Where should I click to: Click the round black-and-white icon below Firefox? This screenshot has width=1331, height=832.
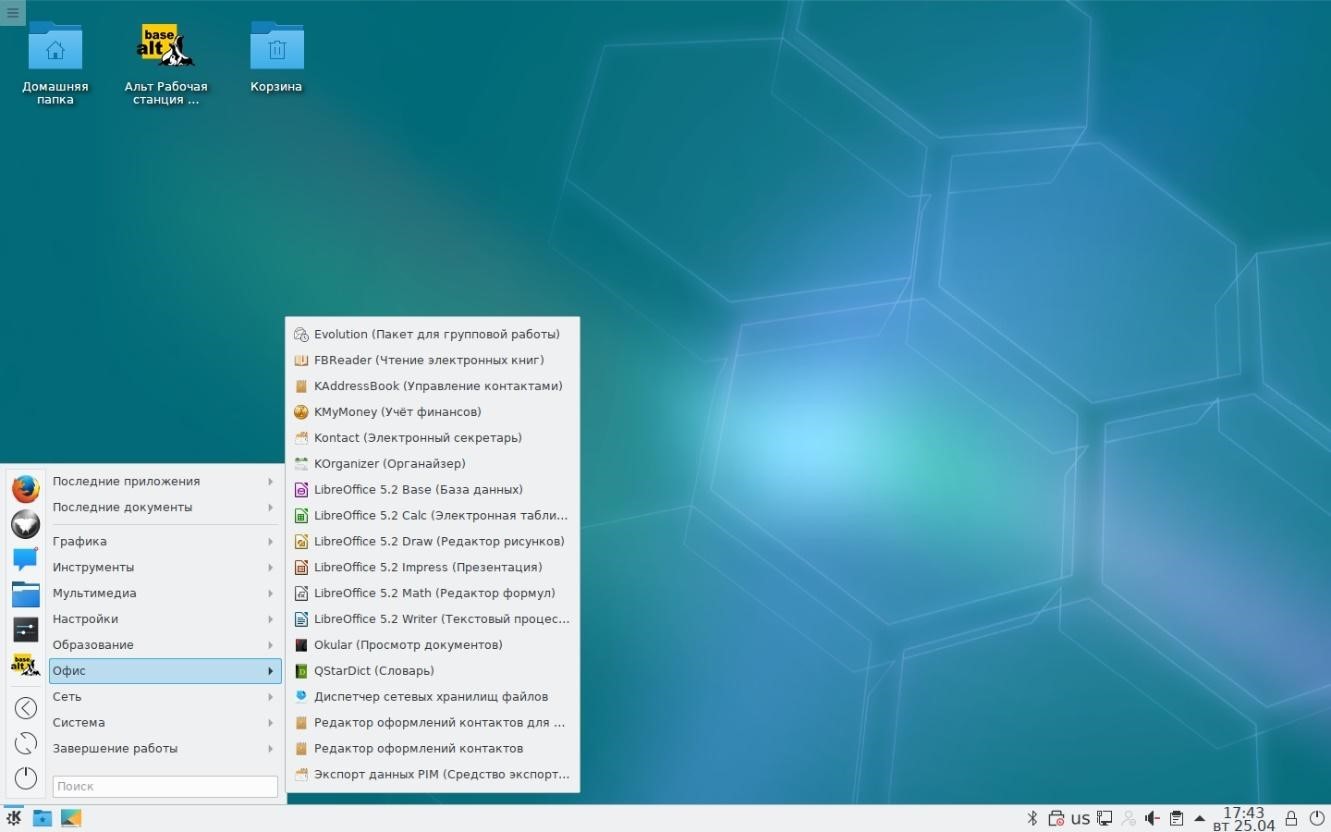click(x=25, y=524)
